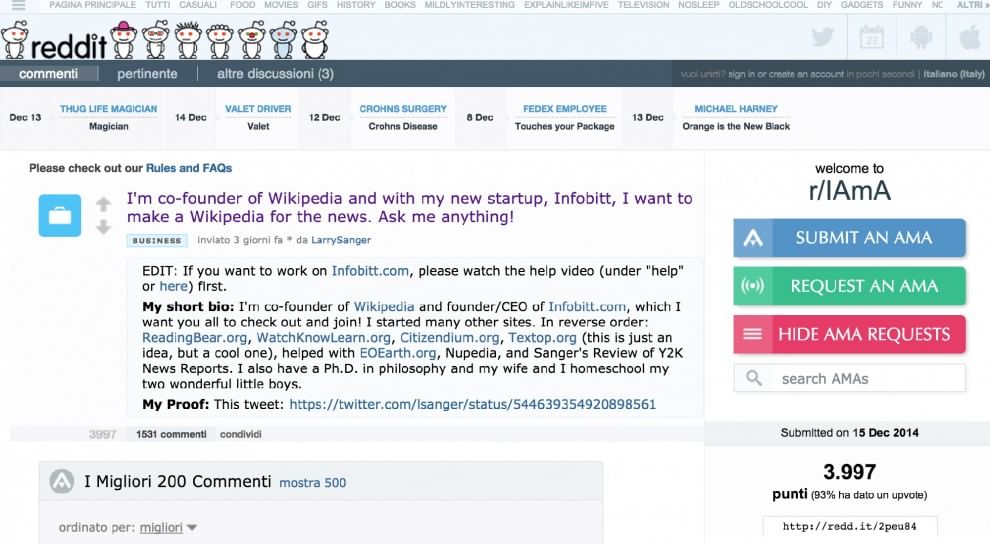Image resolution: width=990 pixels, height=545 pixels.
Task: Go to GADGETS subreddit link
Action: tap(861, 5)
